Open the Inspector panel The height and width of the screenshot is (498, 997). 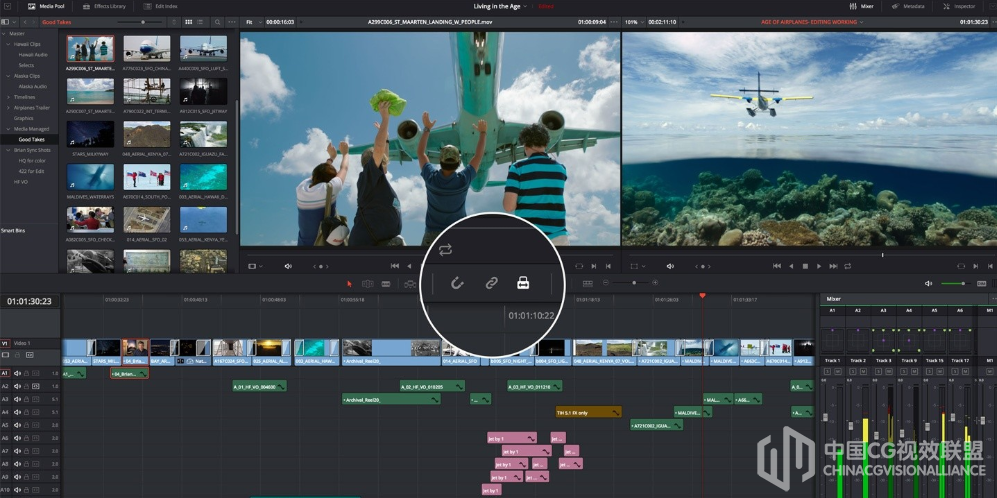click(959, 6)
